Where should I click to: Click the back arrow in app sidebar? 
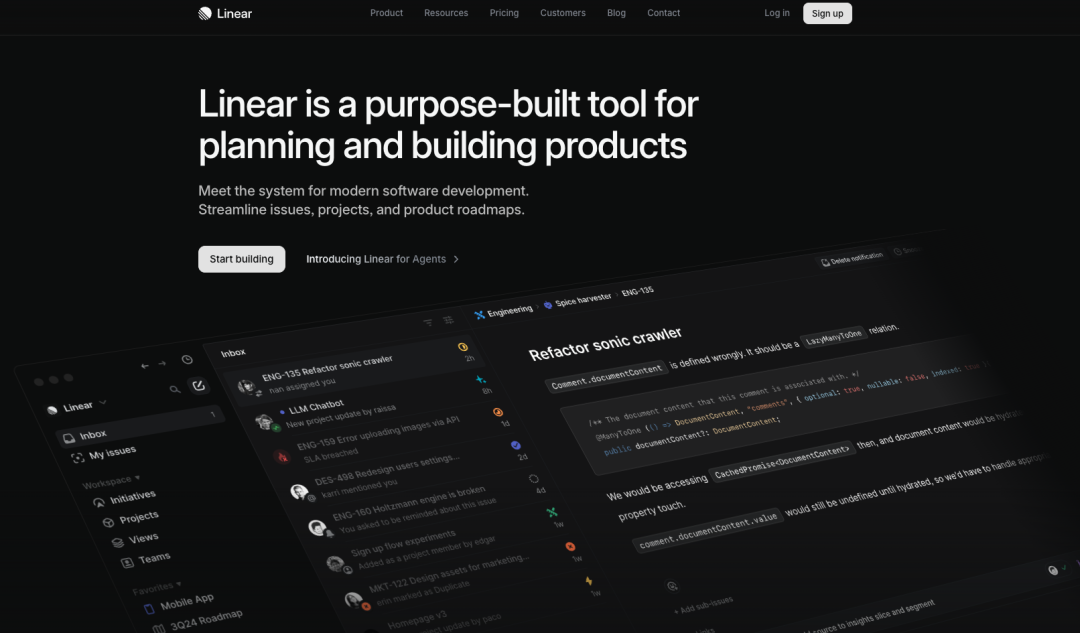point(145,366)
